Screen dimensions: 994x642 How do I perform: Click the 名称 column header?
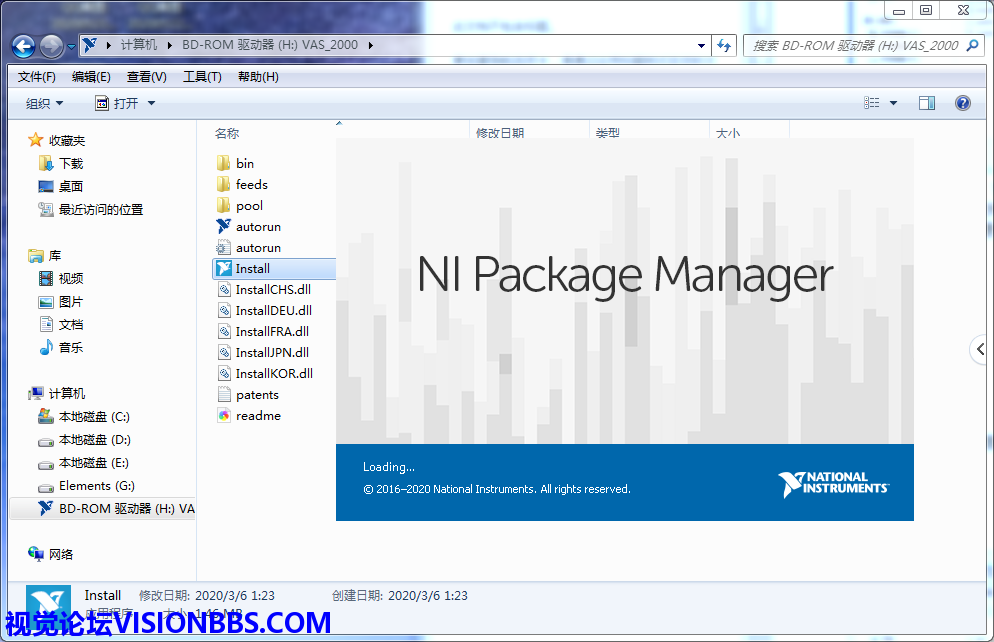(227, 132)
